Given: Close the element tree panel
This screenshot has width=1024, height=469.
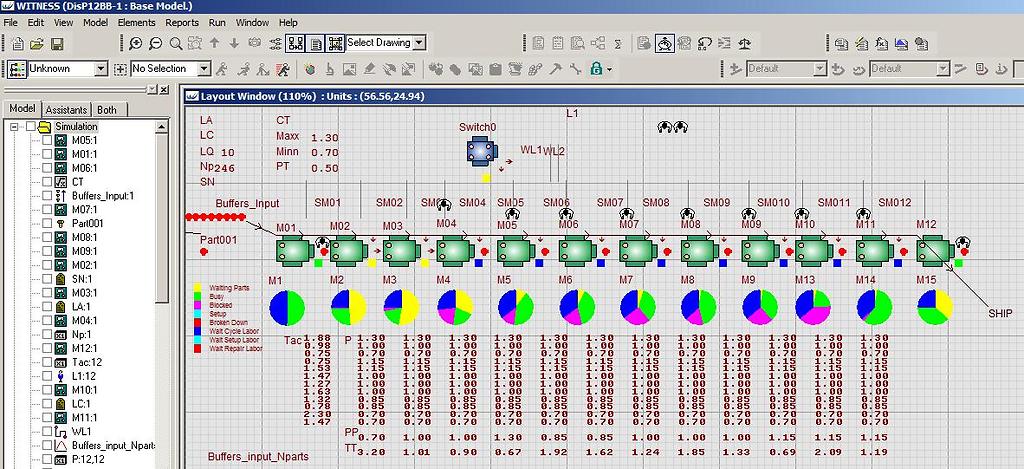Looking at the screenshot, I should tap(163, 89).
